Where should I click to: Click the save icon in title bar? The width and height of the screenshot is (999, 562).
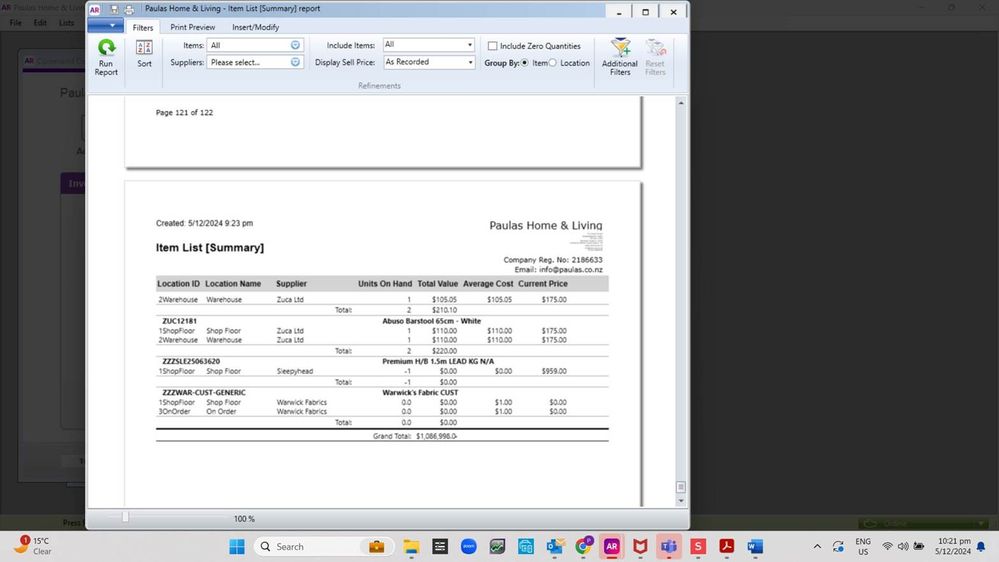115,10
